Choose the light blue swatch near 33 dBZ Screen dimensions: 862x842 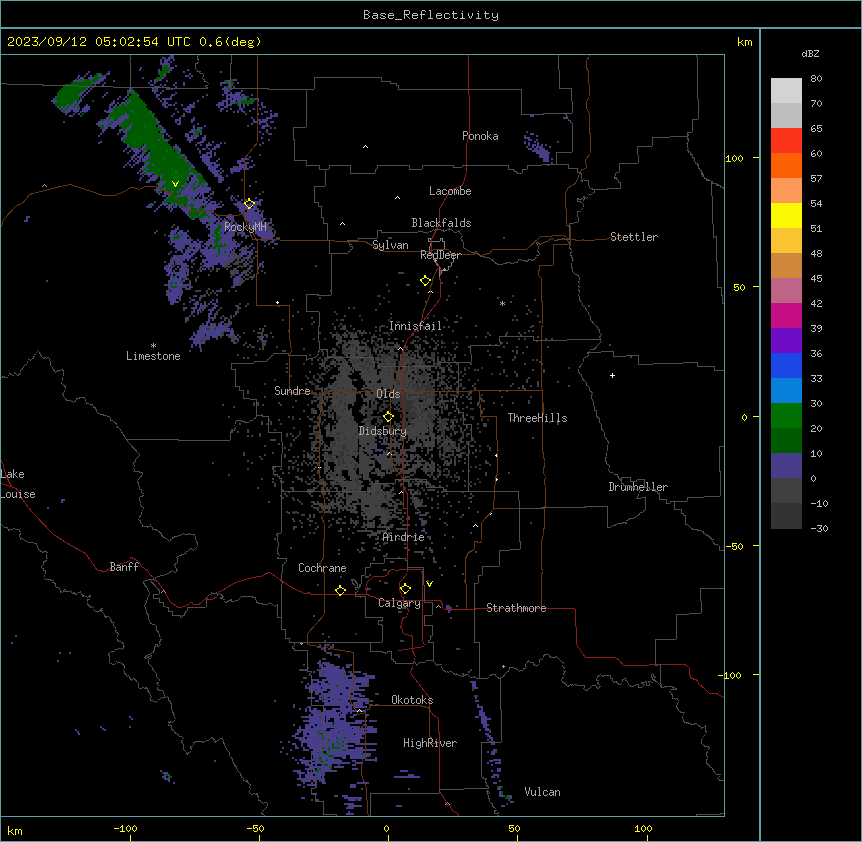point(786,390)
